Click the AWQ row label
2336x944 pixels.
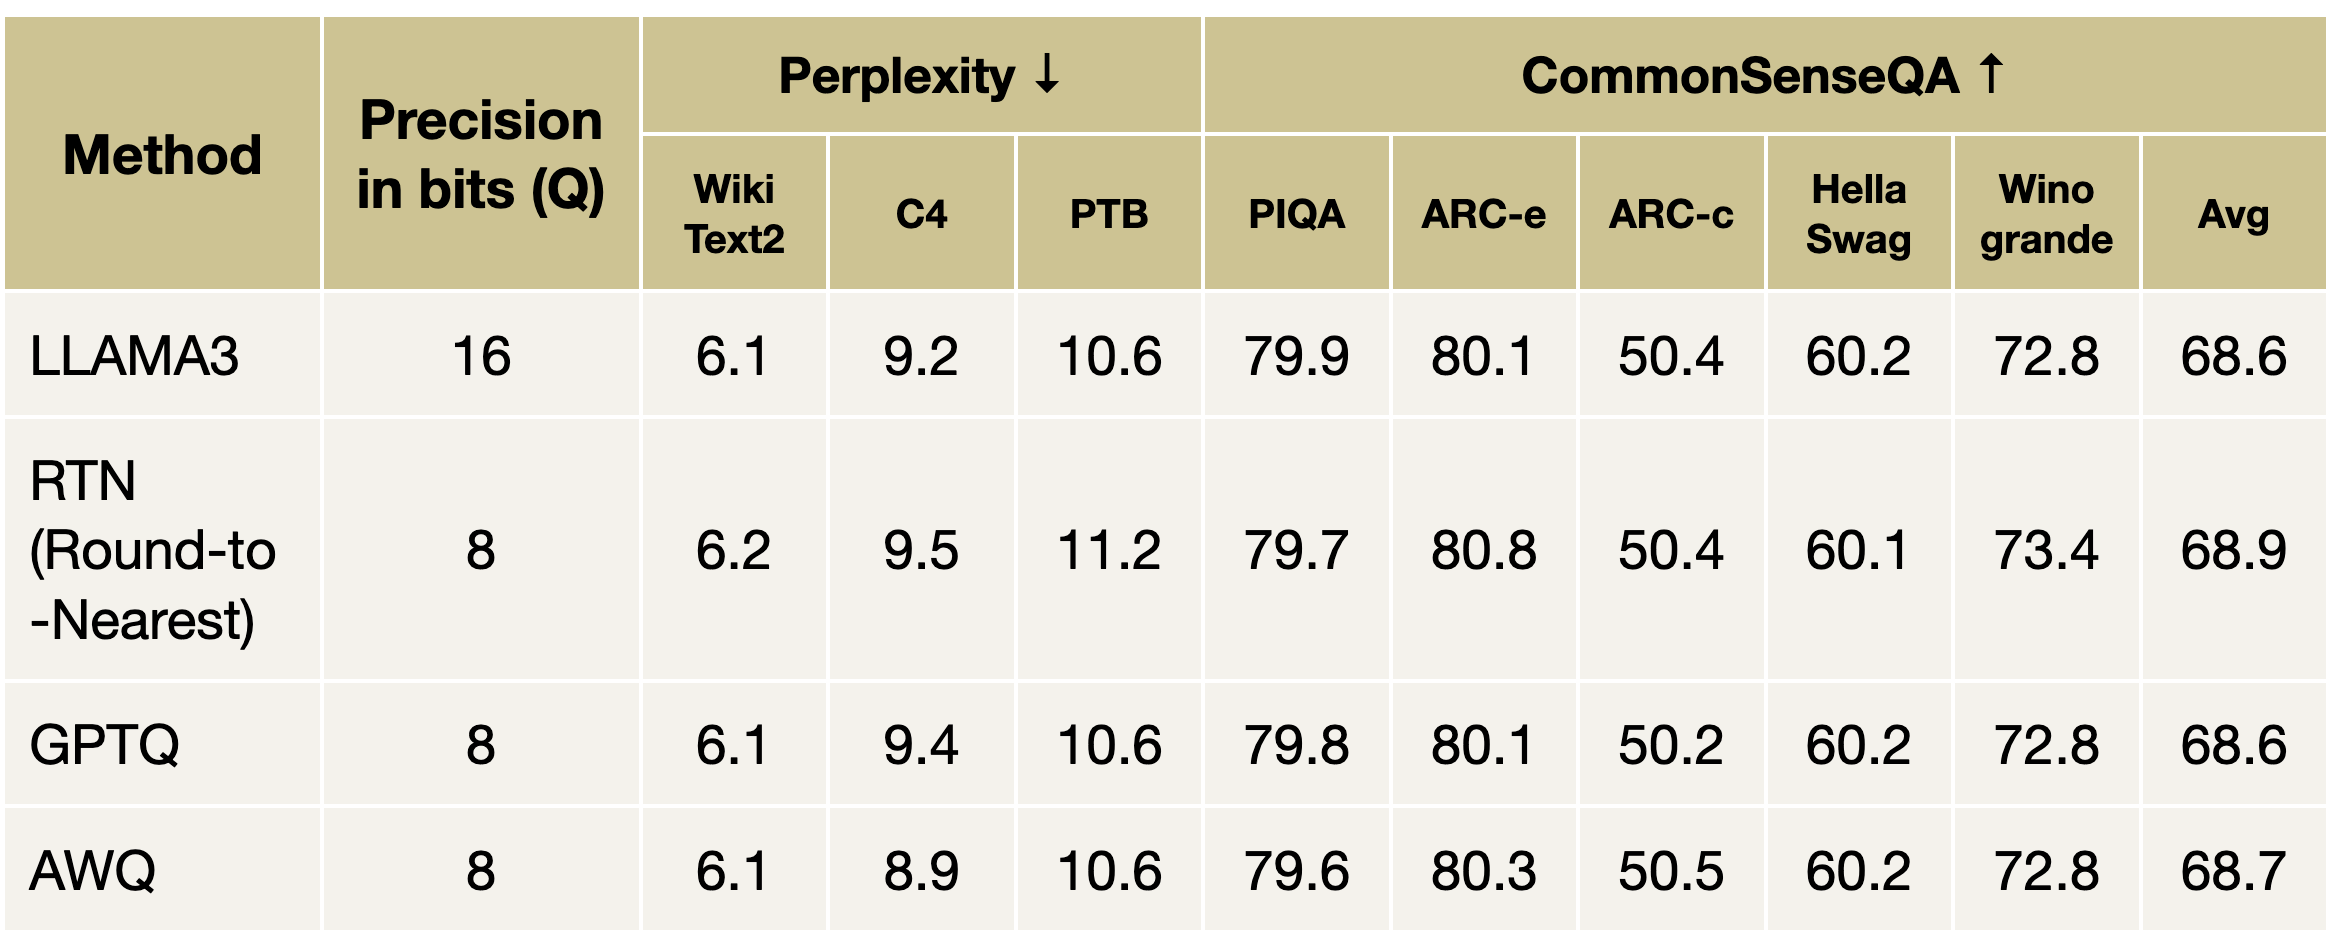tap(93, 871)
